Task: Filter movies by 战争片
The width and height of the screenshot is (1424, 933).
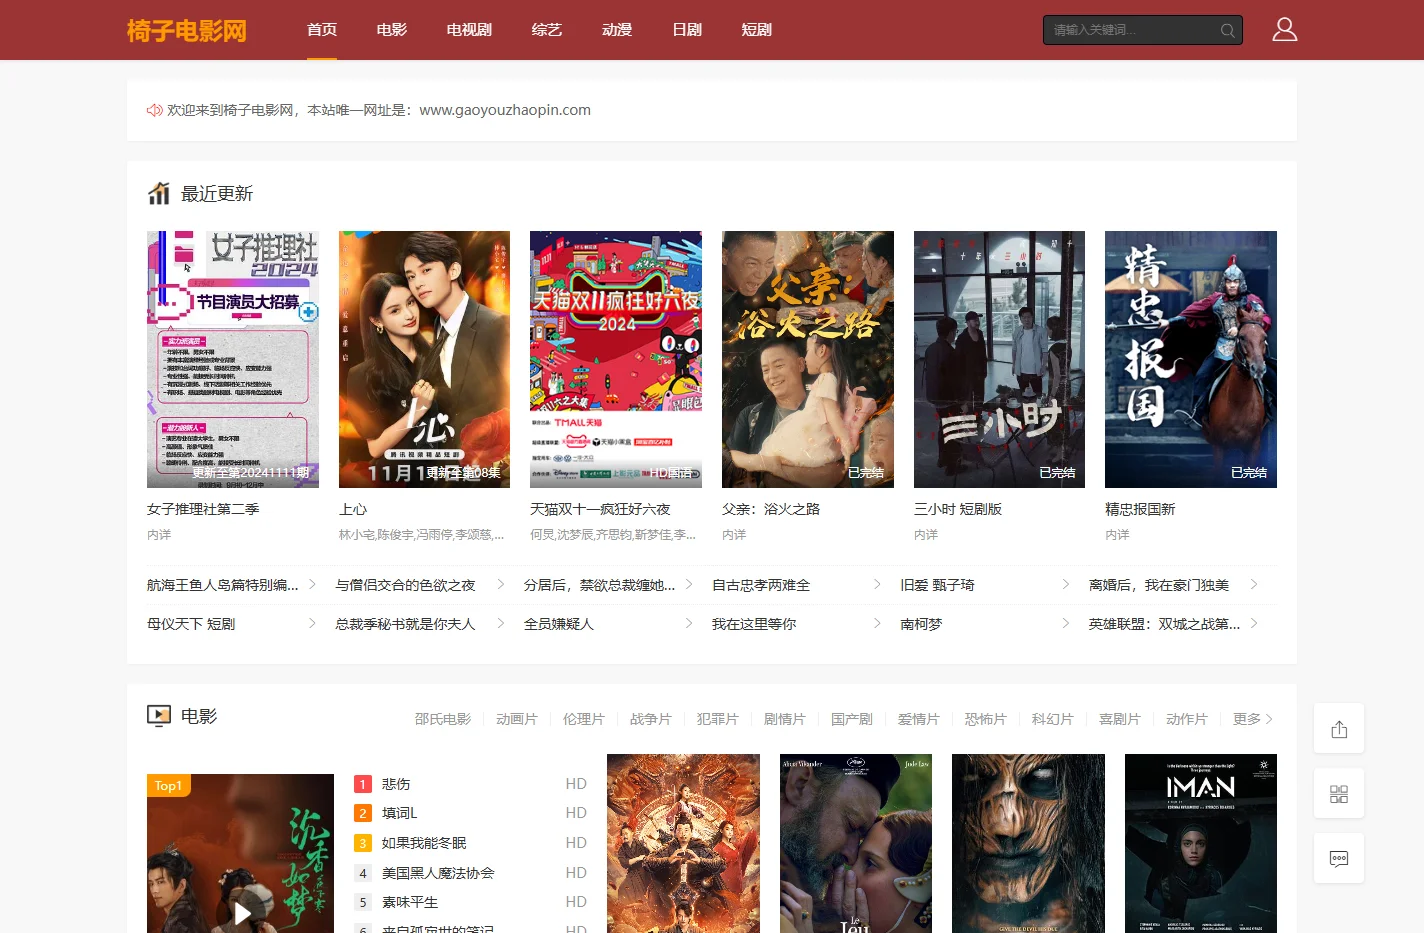Action: pyautogui.click(x=651, y=719)
